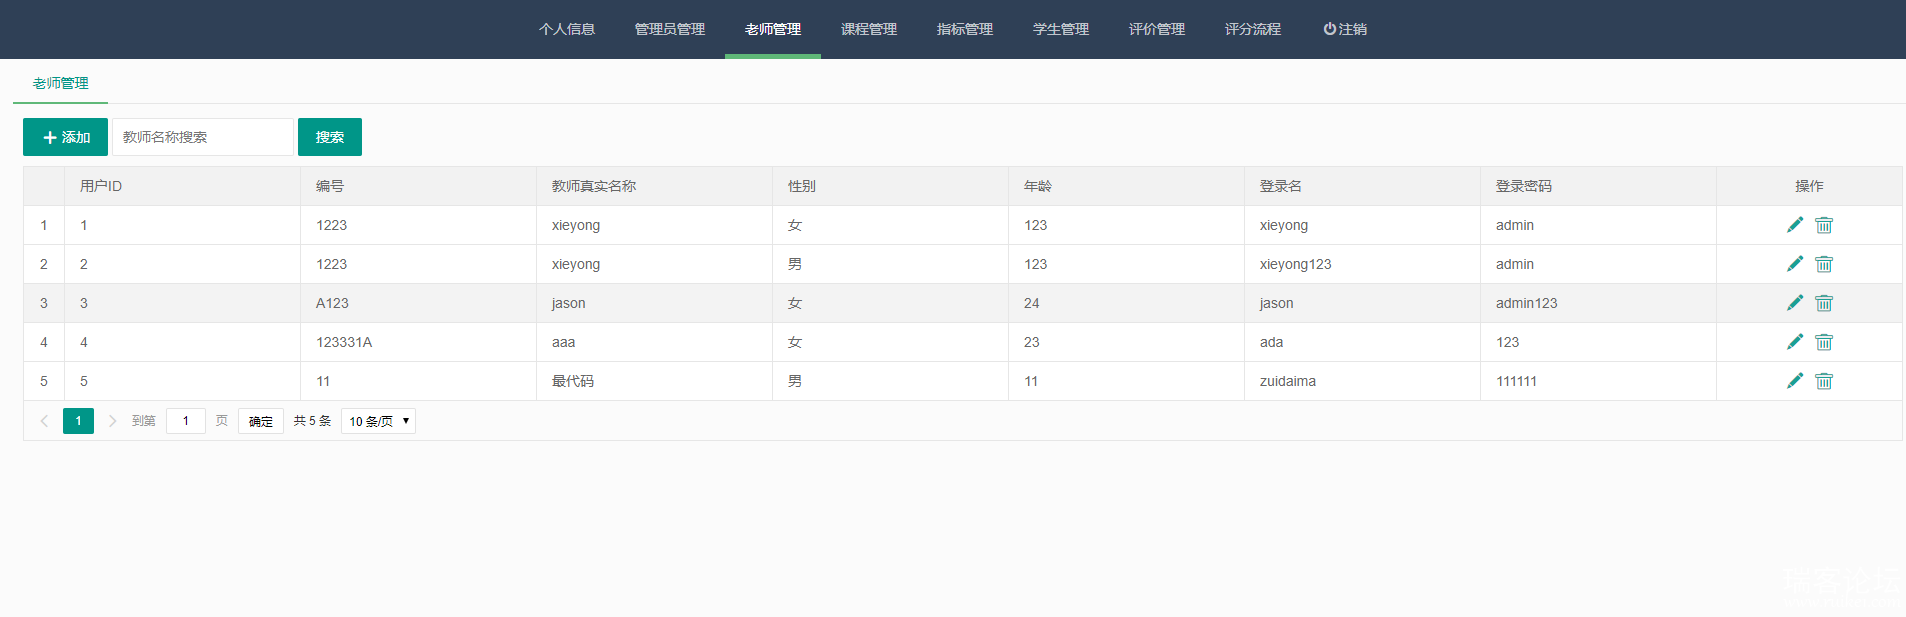Delete the zuidaima teacher record

point(1824,381)
